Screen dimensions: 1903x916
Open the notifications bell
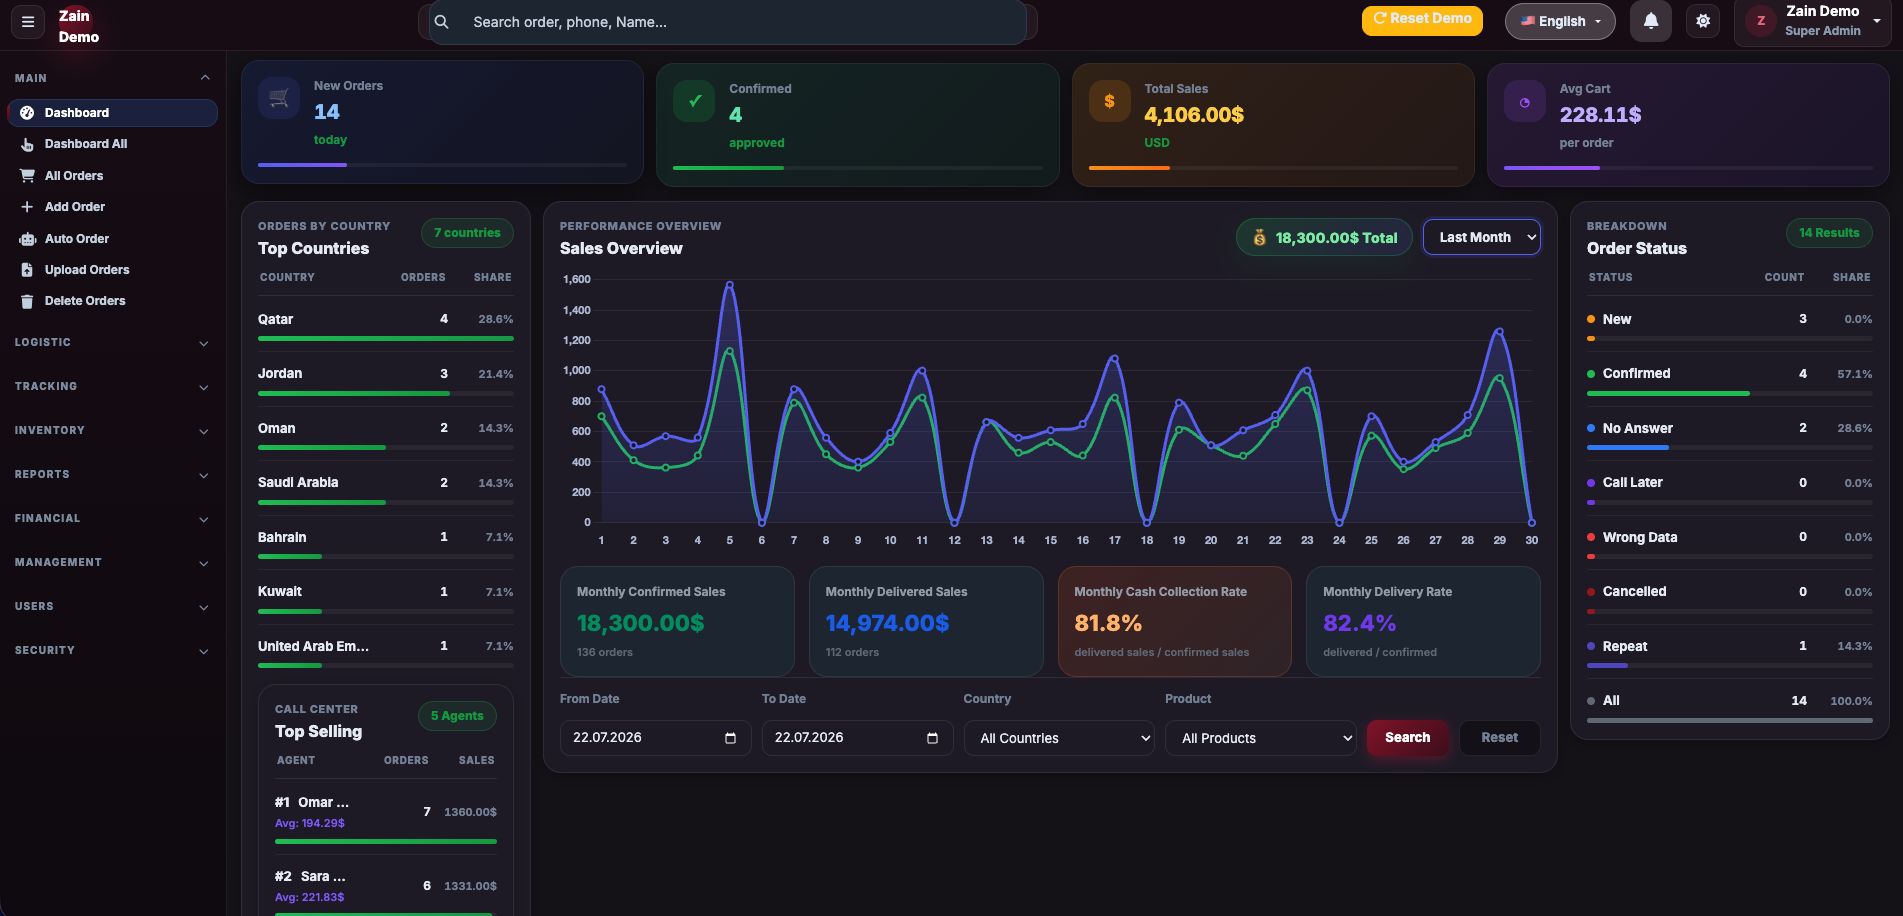(x=1651, y=21)
